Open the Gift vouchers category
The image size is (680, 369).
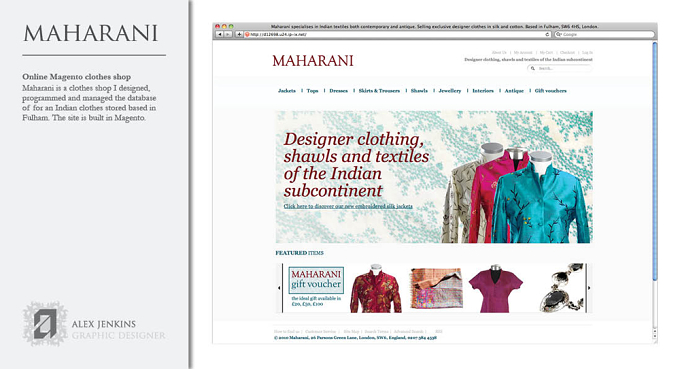click(x=550, y=91)
